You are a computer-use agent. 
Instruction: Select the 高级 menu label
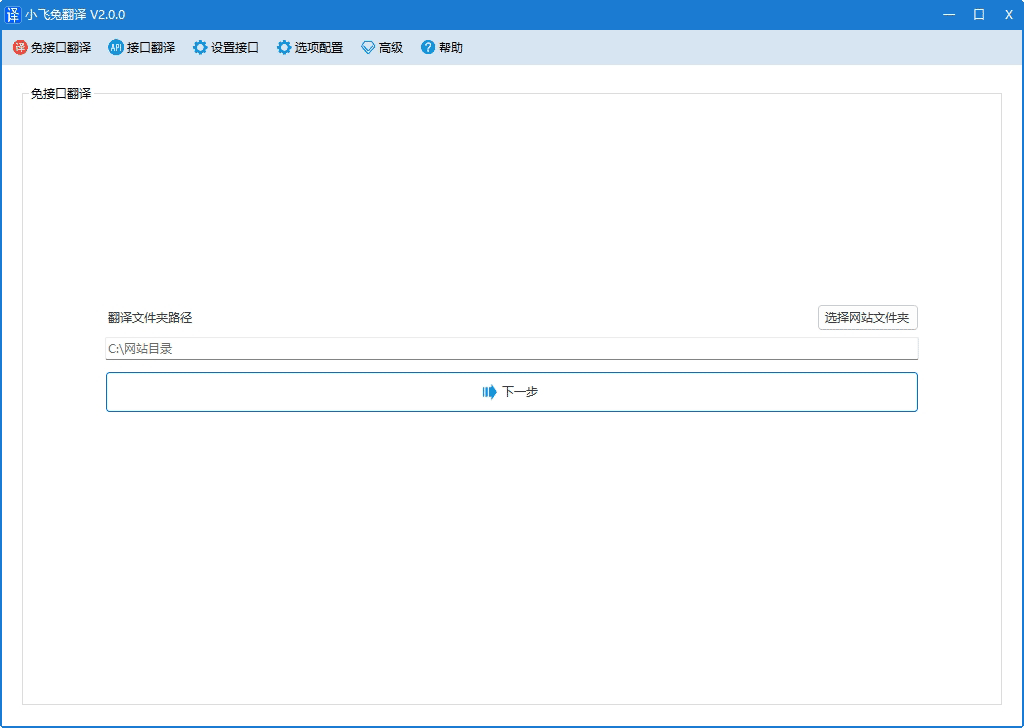pos(391,47)
